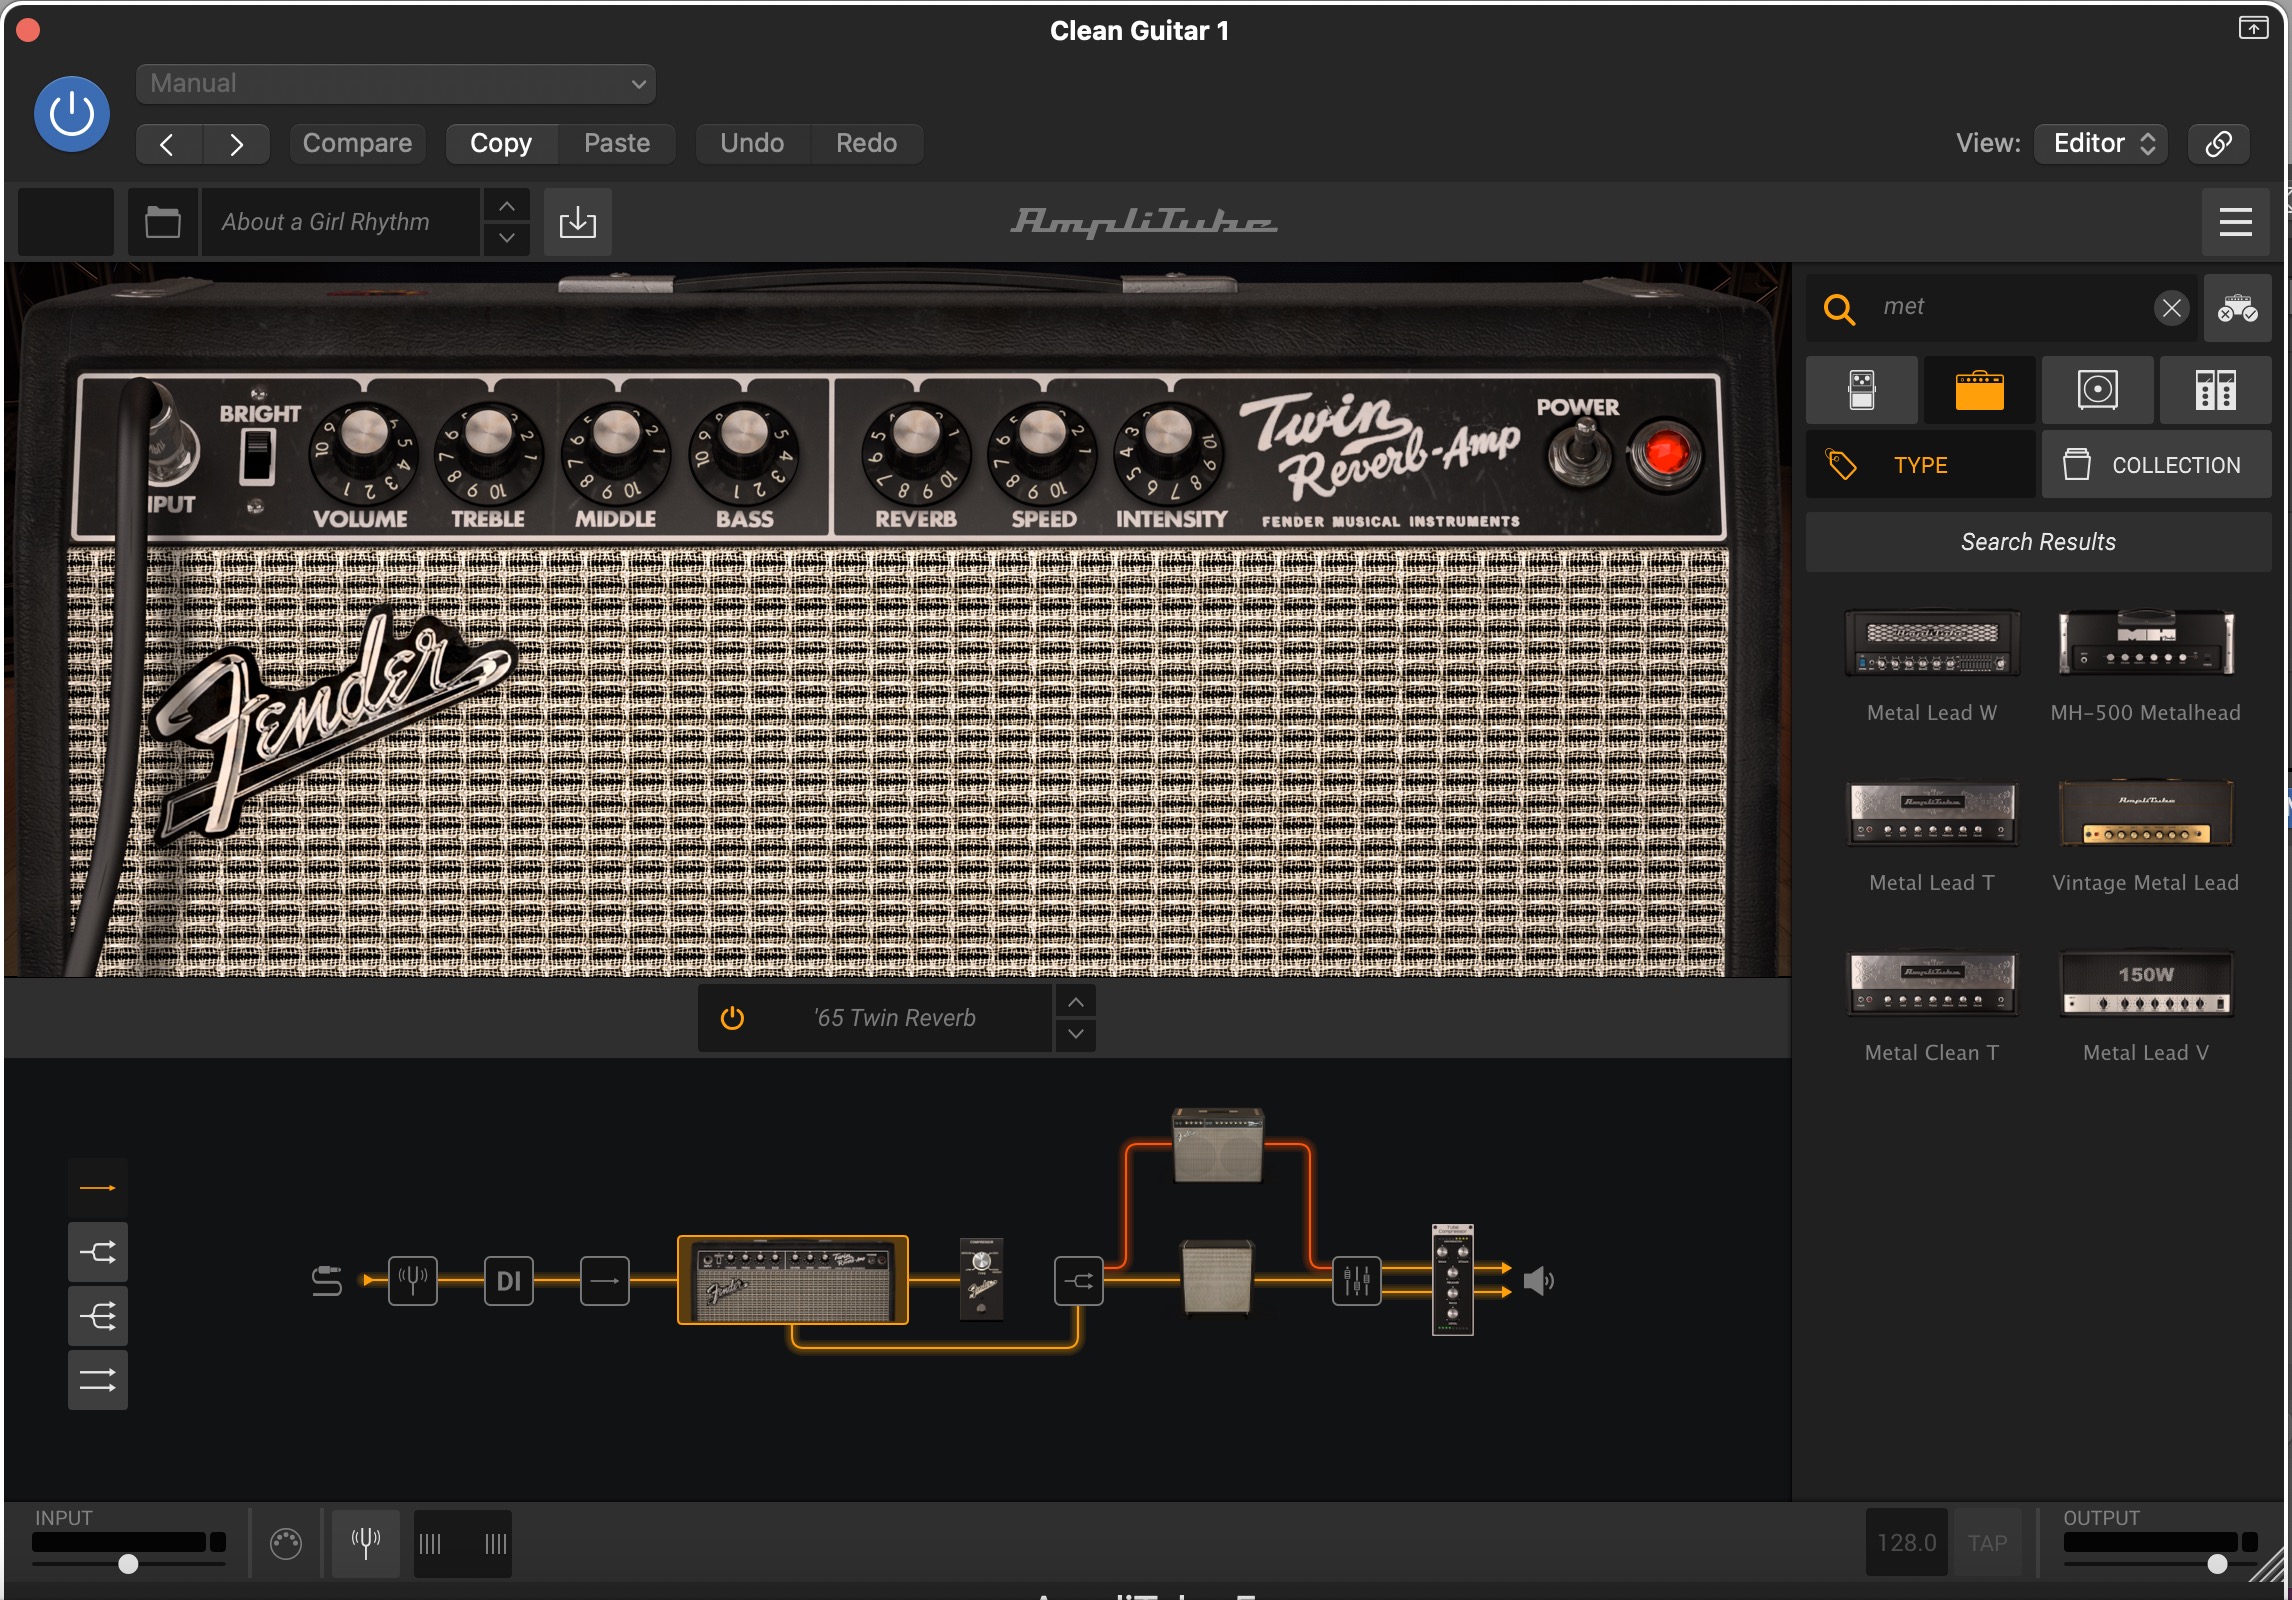Switch to the COLLECTION filter tab
The width and height of the screenshot is (2292, 1600).
pos(2156,465)
